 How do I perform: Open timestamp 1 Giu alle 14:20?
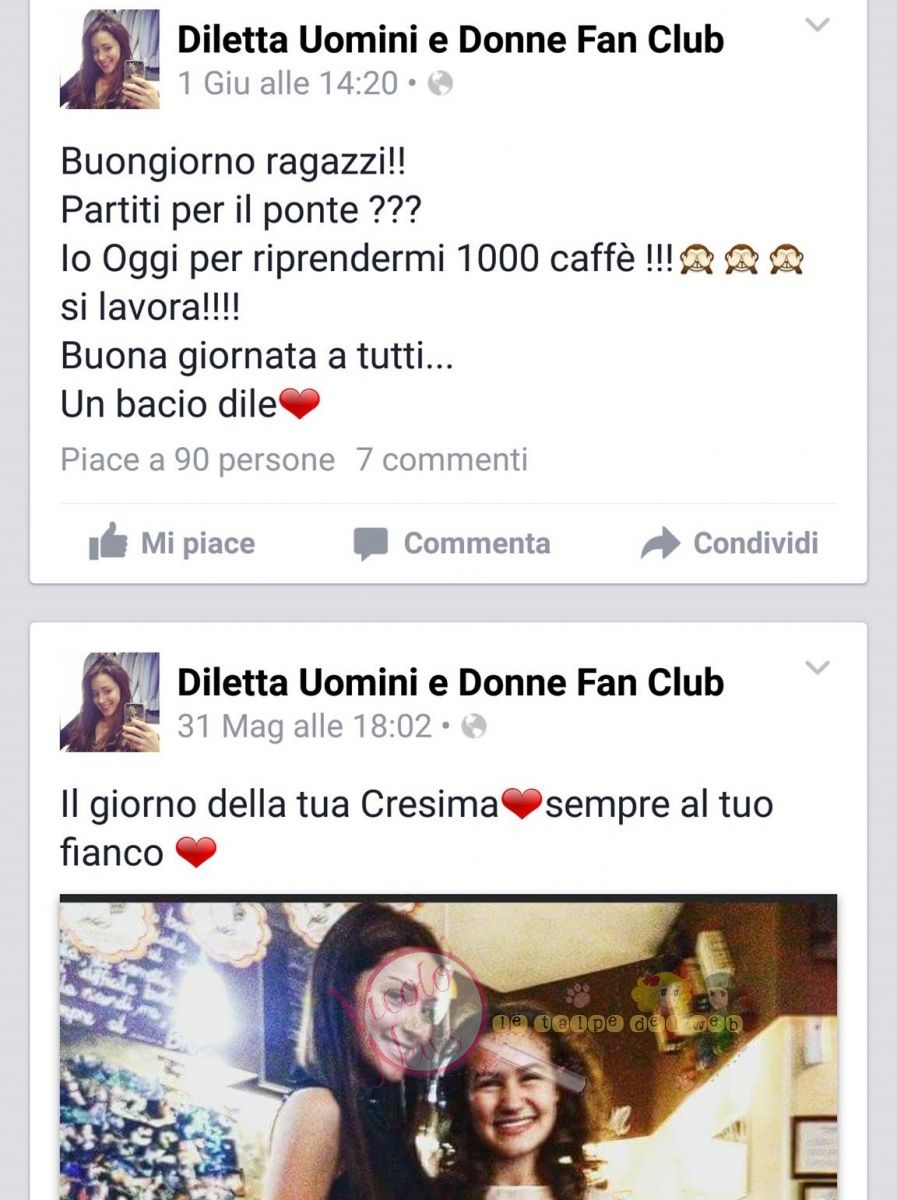(x=288, y=84)
